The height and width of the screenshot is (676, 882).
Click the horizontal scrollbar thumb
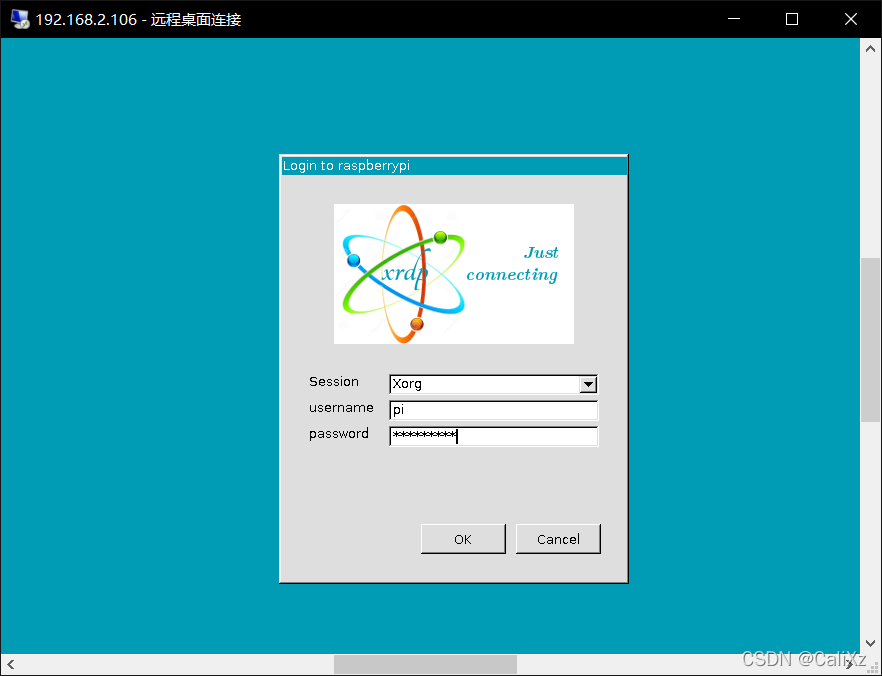point(425,665)
